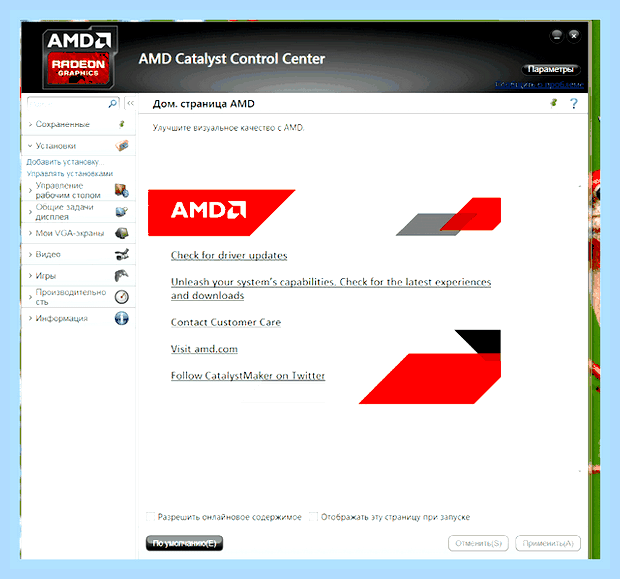Viewport: 620px width, 579px height.
Task: Click the По умолчанию(E) button
Action: coord(184,543)
